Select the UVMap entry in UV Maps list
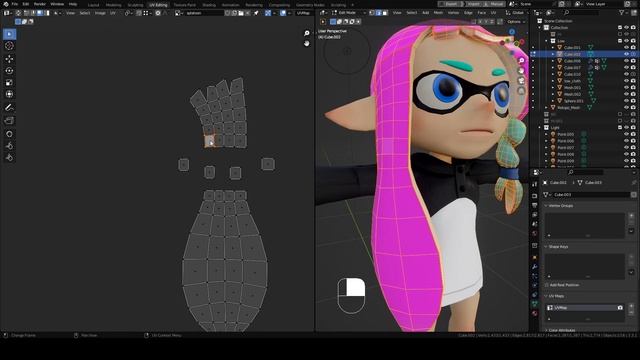 tap(585, 308)
